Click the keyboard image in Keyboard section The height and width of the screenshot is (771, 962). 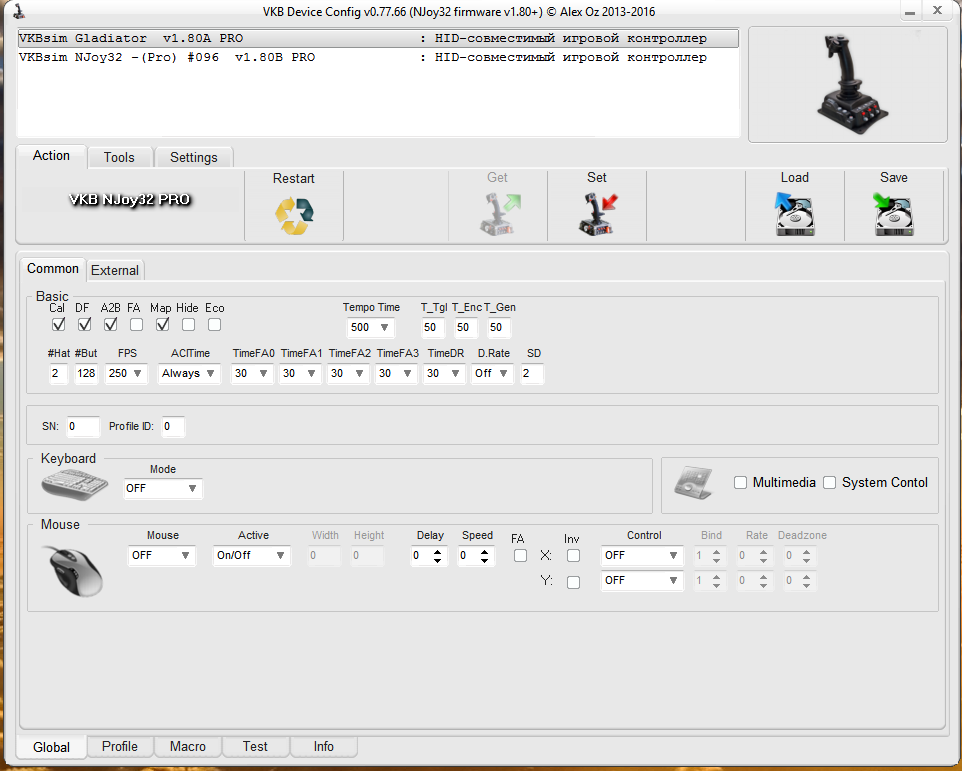[75, 485]
